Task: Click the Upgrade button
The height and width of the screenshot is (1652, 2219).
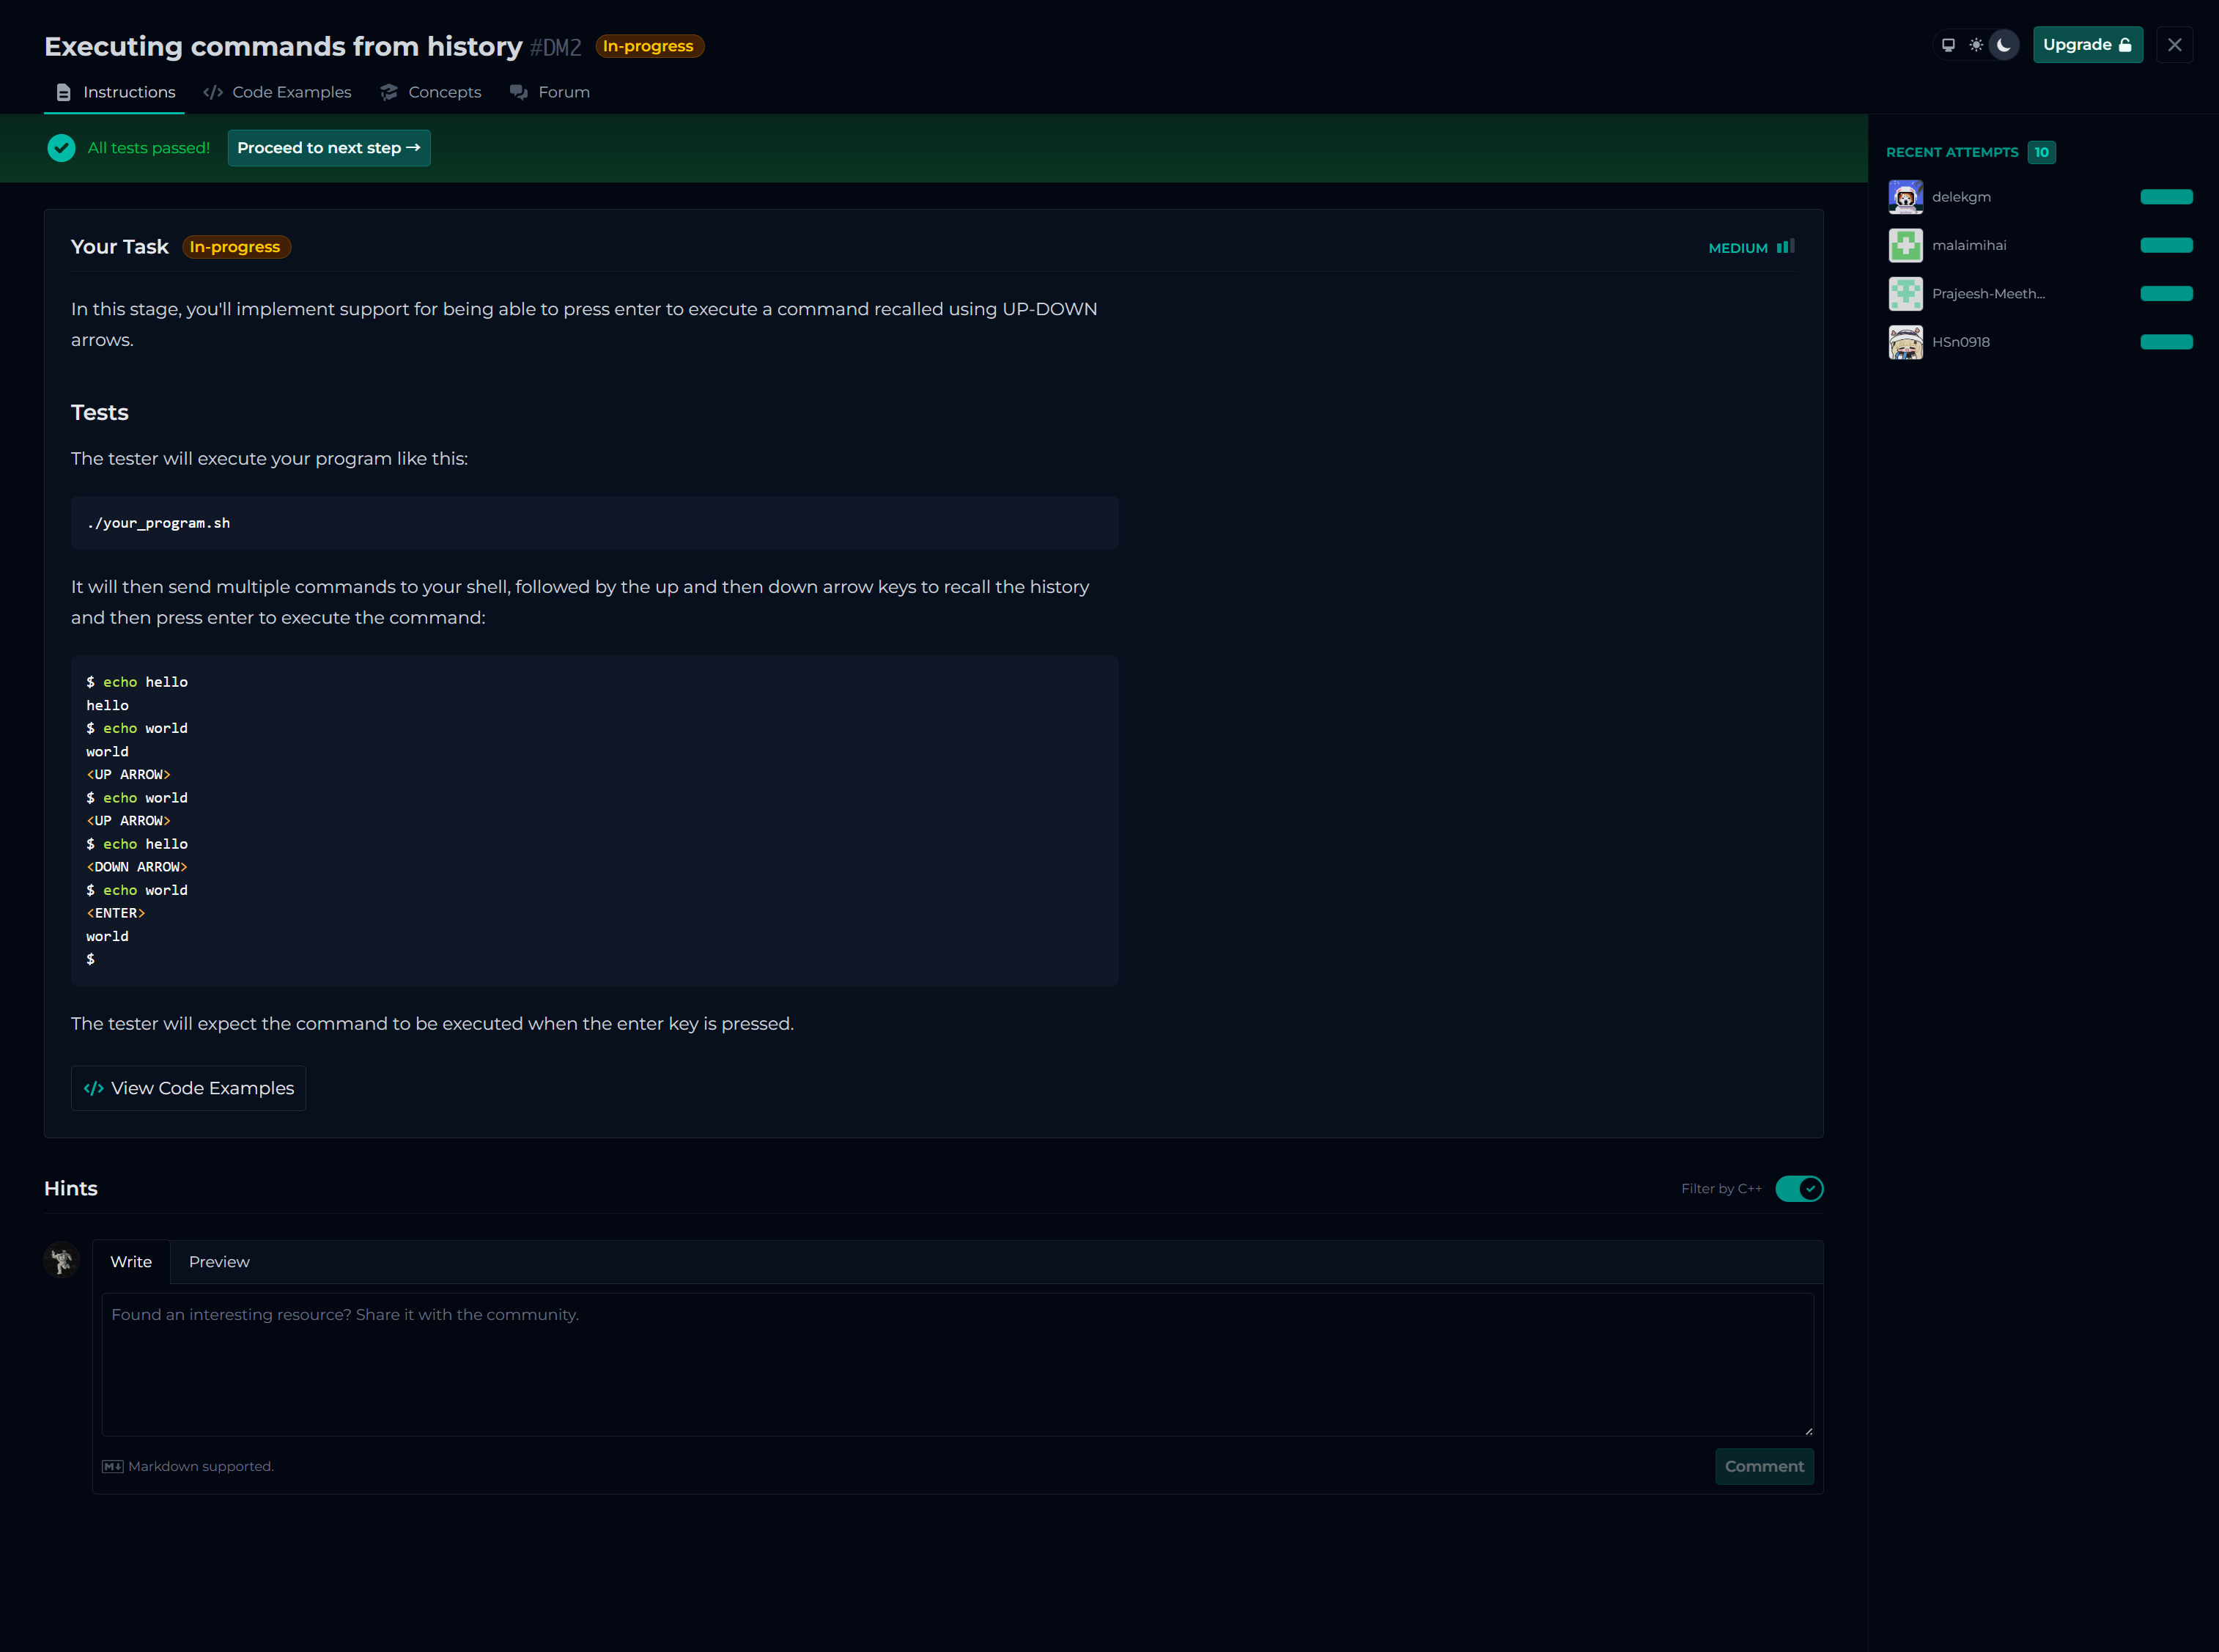Action: [2087, 45]
